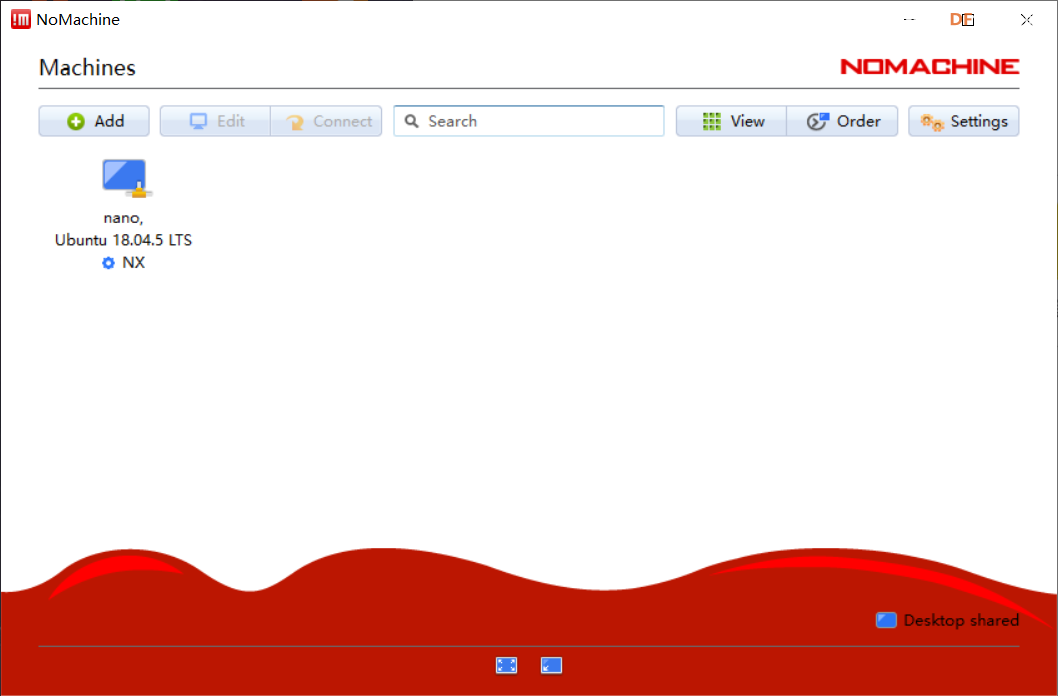Click the Edit button

(215, 121)
